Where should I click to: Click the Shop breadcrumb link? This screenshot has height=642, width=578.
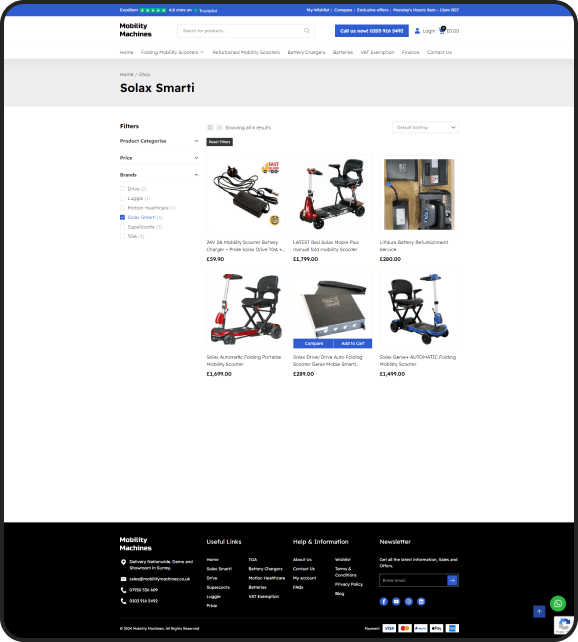pos(144,75)
